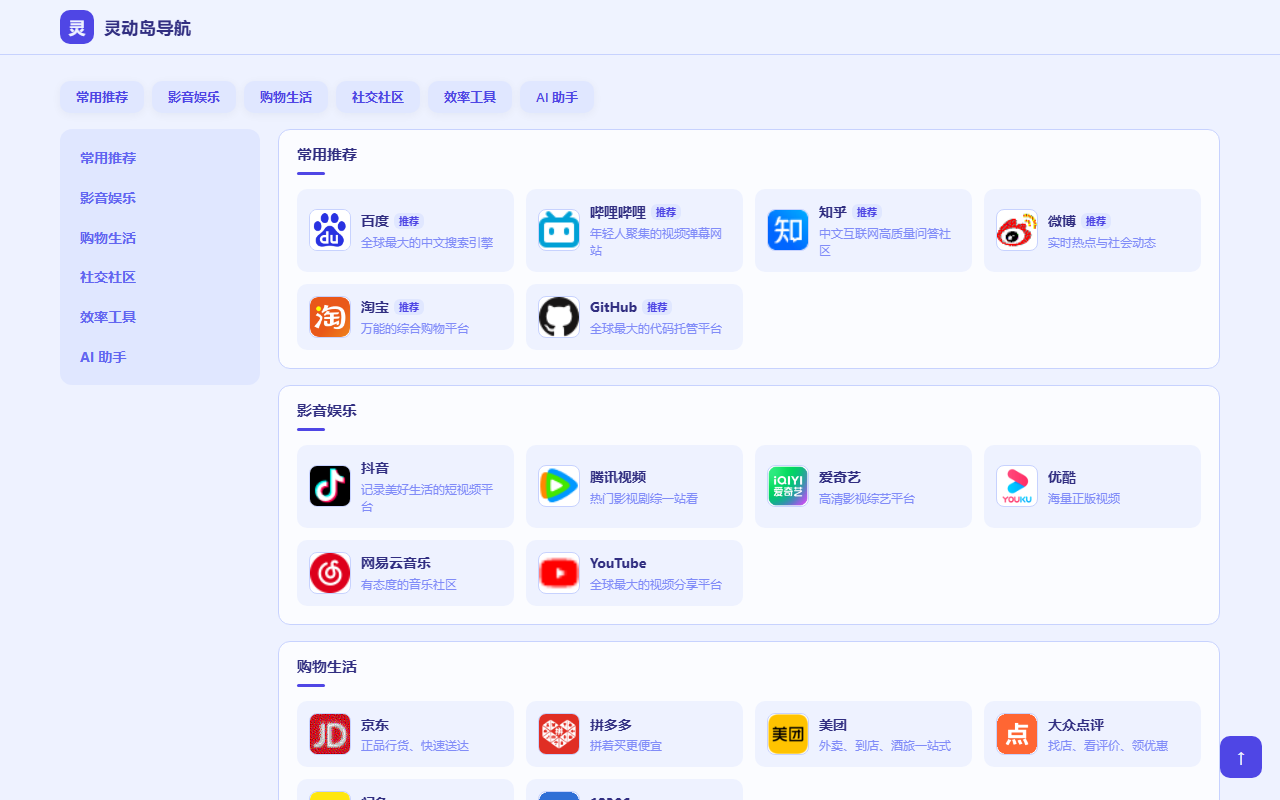Viewport: 1280px width, 800px height.
Task: Click the YouTube play icon
Action: coord(559,573)
